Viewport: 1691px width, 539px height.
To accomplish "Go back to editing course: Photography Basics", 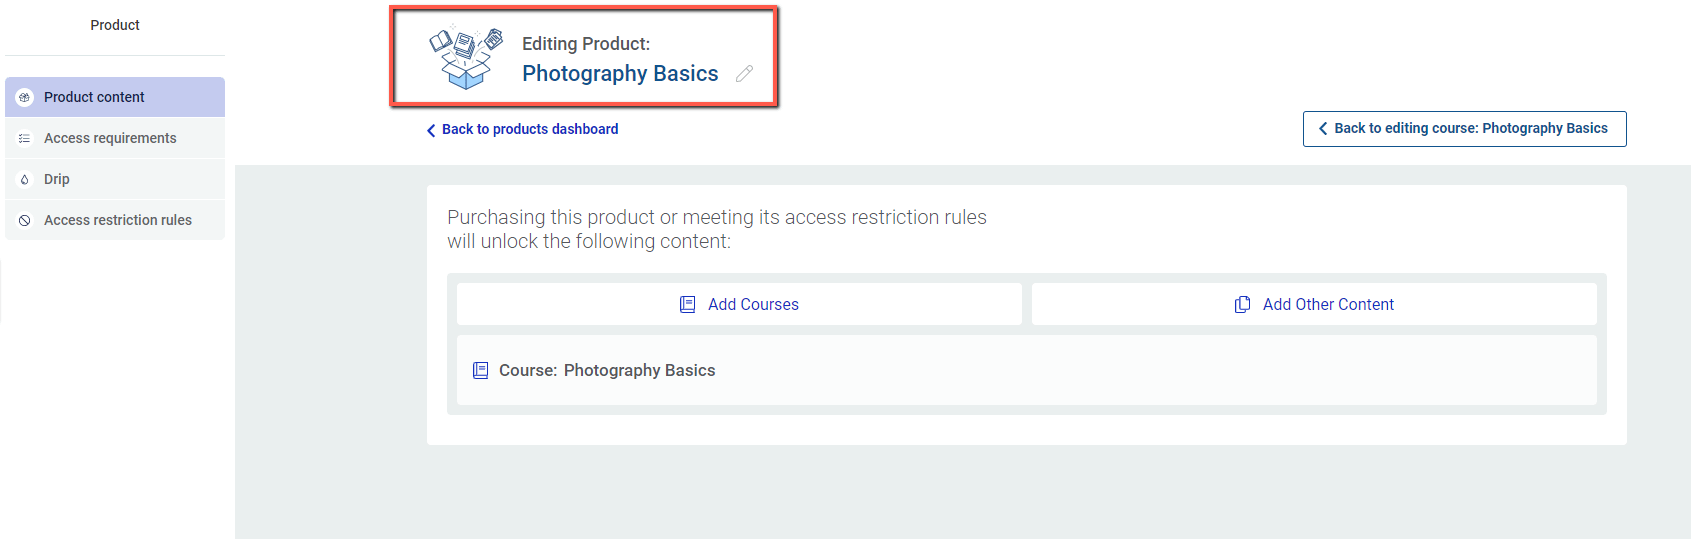I will (x=1464, y=129).
